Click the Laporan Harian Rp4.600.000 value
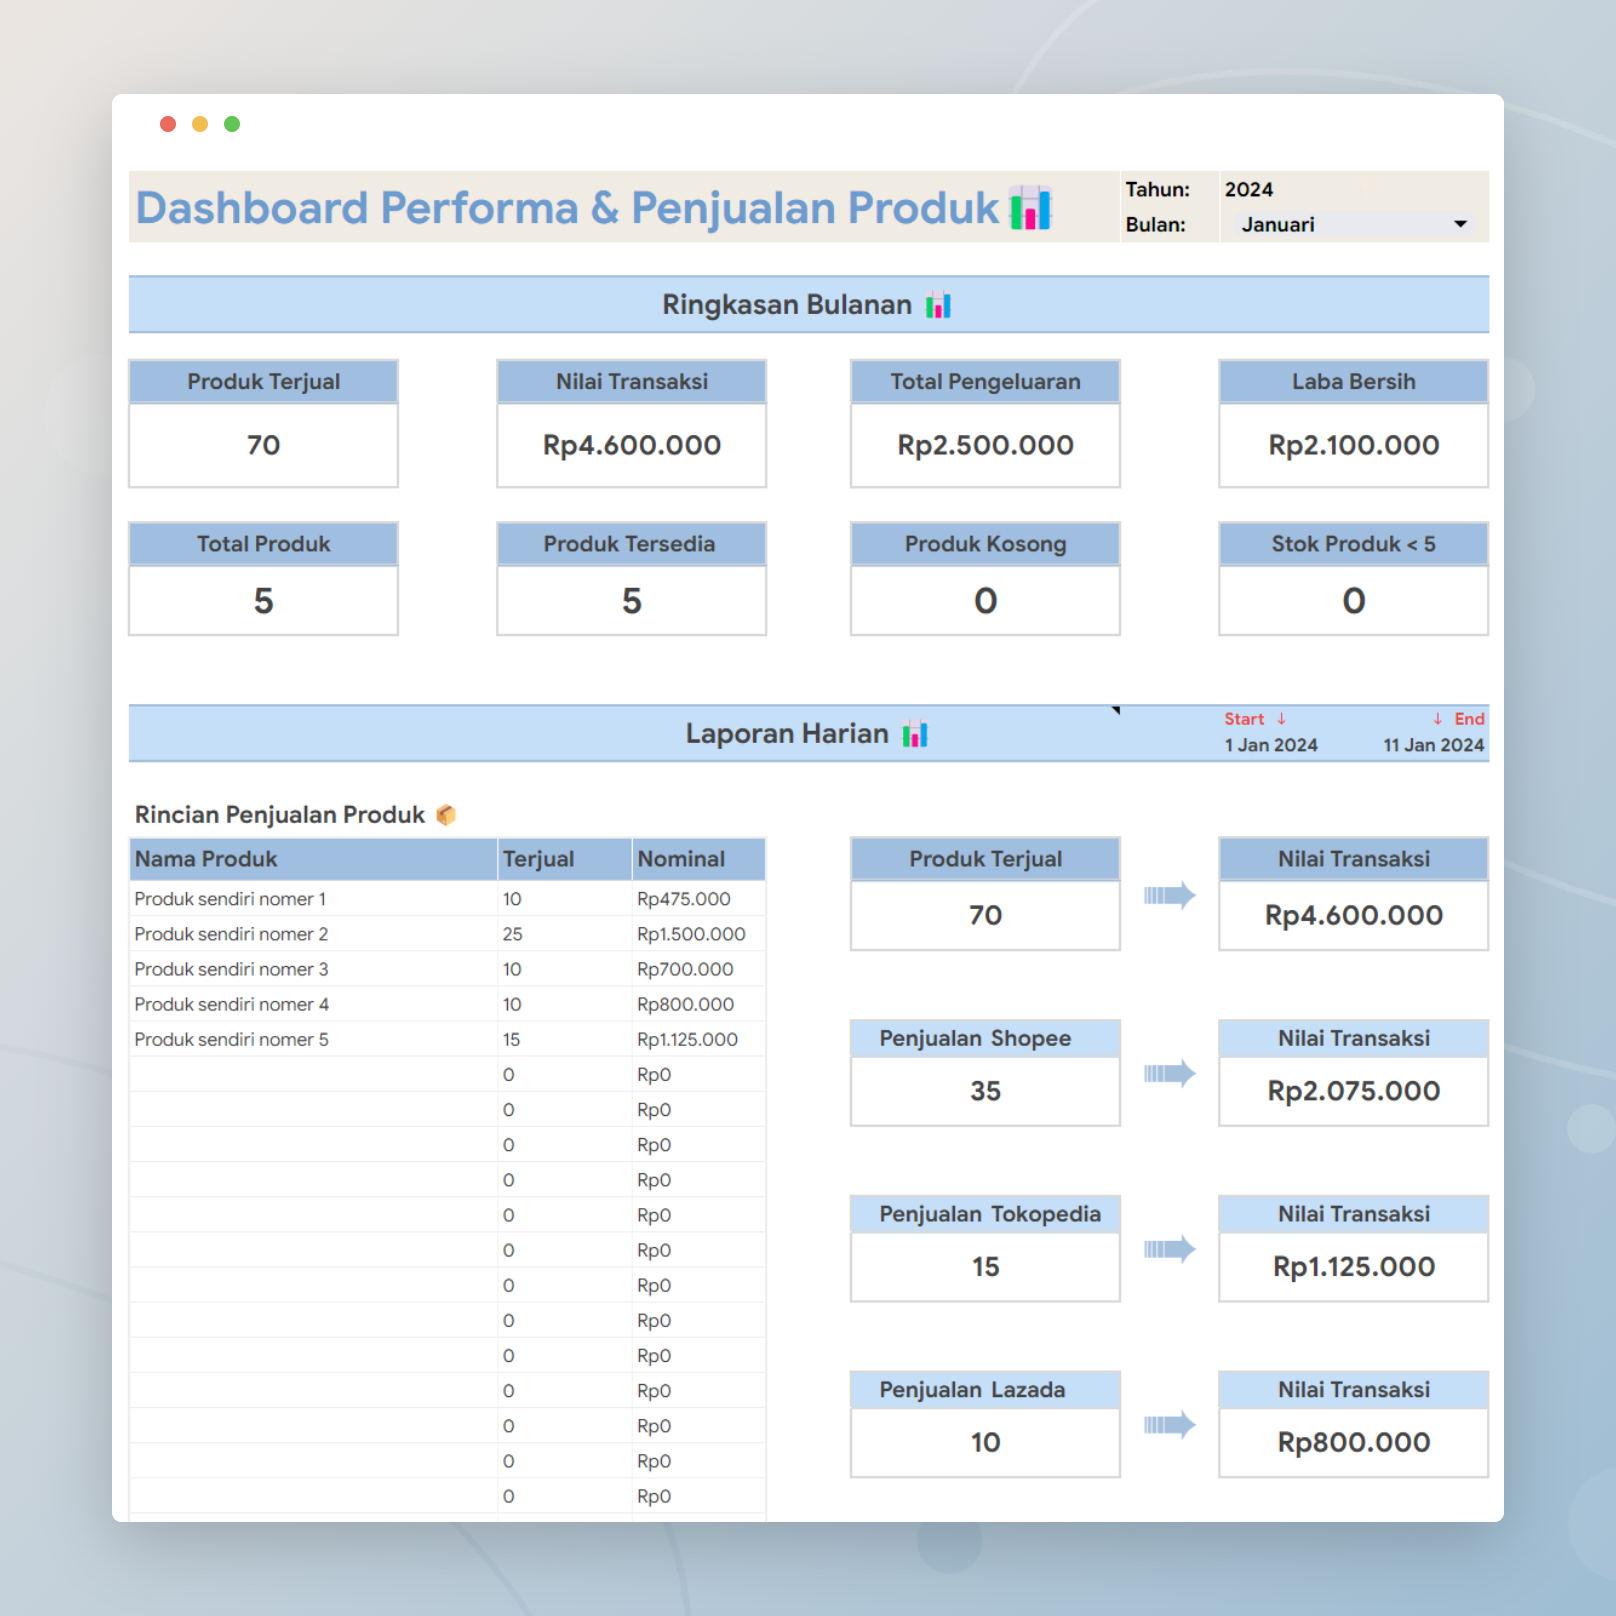1616x1616 pixels. click(x=1353, y=915)
